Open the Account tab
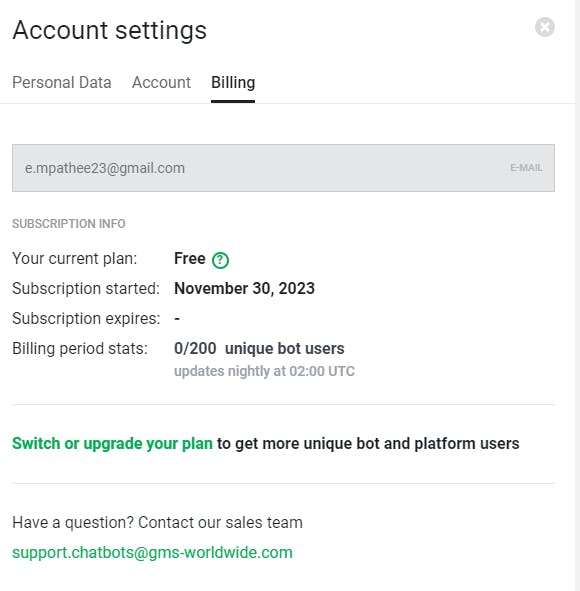580x591 pixels. point(161,83)
